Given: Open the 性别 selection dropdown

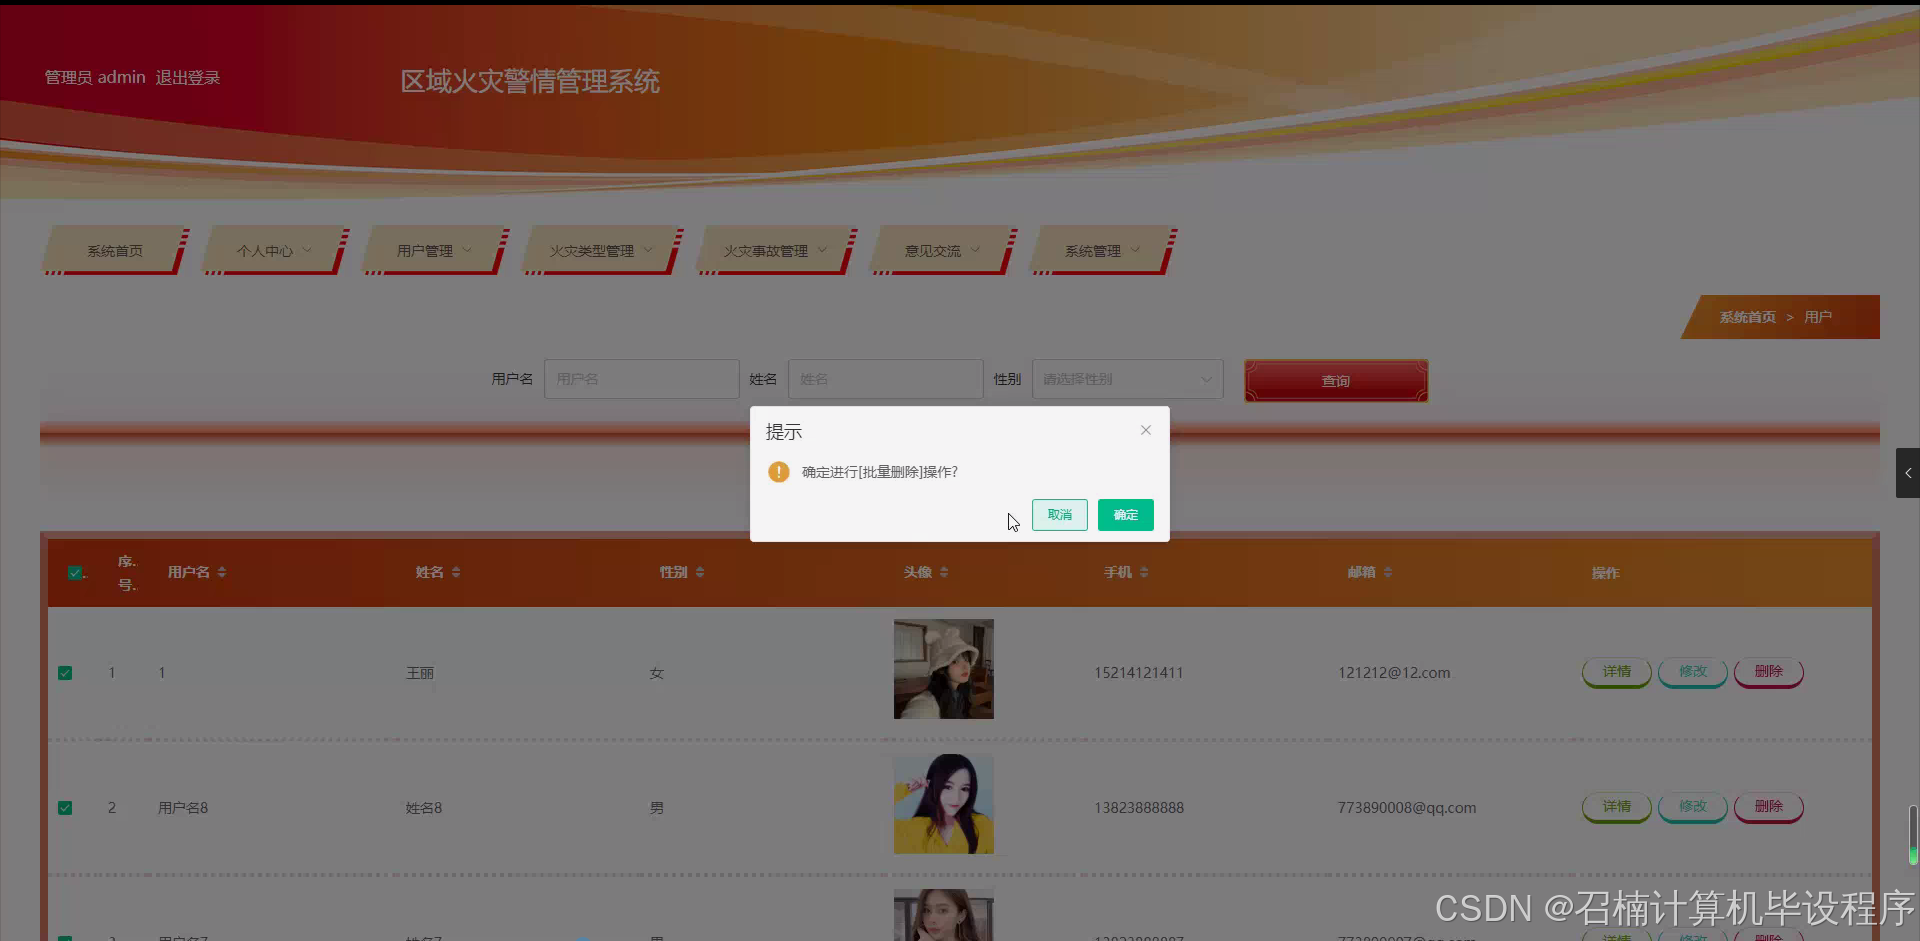Looking at the screenshot, I should pos(1127,379).
